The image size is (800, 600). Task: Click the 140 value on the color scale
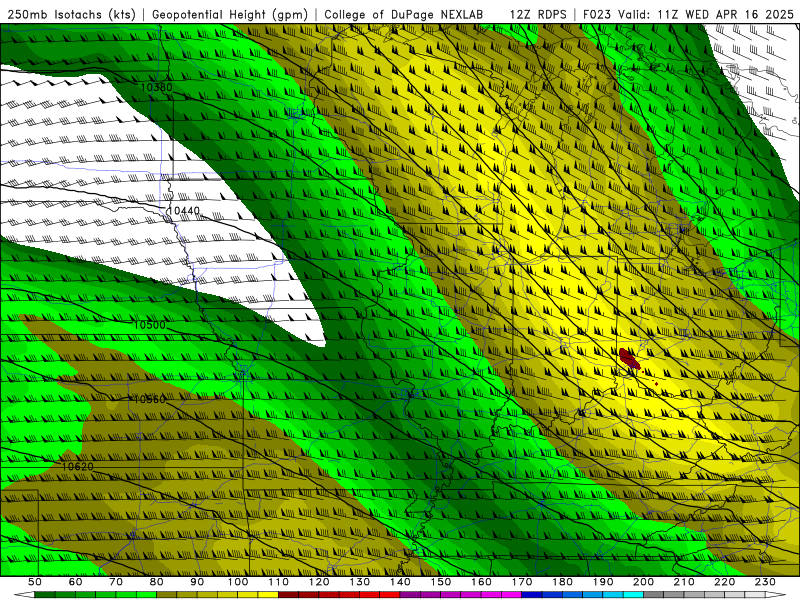(x=401, y=582)
